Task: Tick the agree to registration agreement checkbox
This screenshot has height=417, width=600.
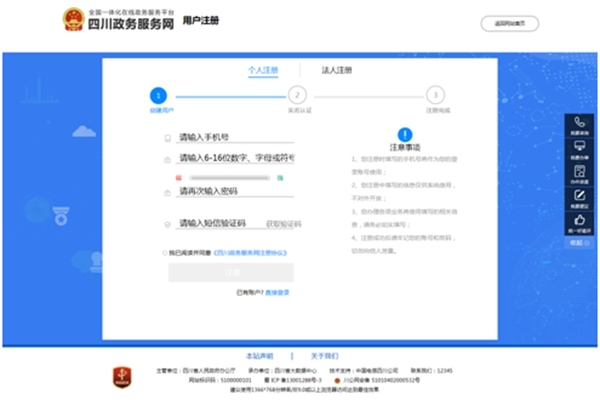Action: (x=165, y=254)
